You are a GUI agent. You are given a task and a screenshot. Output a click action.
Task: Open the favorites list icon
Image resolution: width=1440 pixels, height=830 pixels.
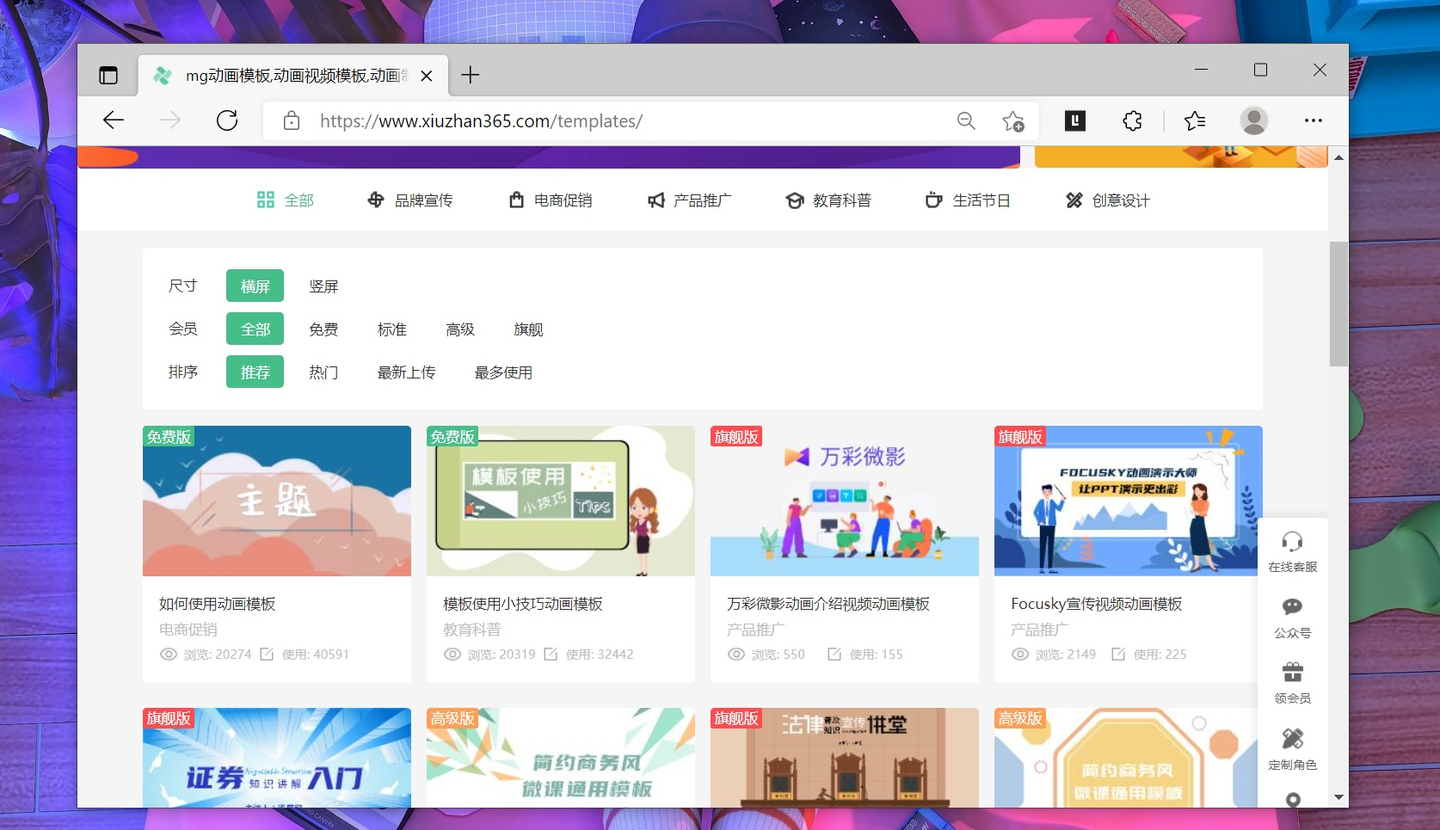(1194, 121)
